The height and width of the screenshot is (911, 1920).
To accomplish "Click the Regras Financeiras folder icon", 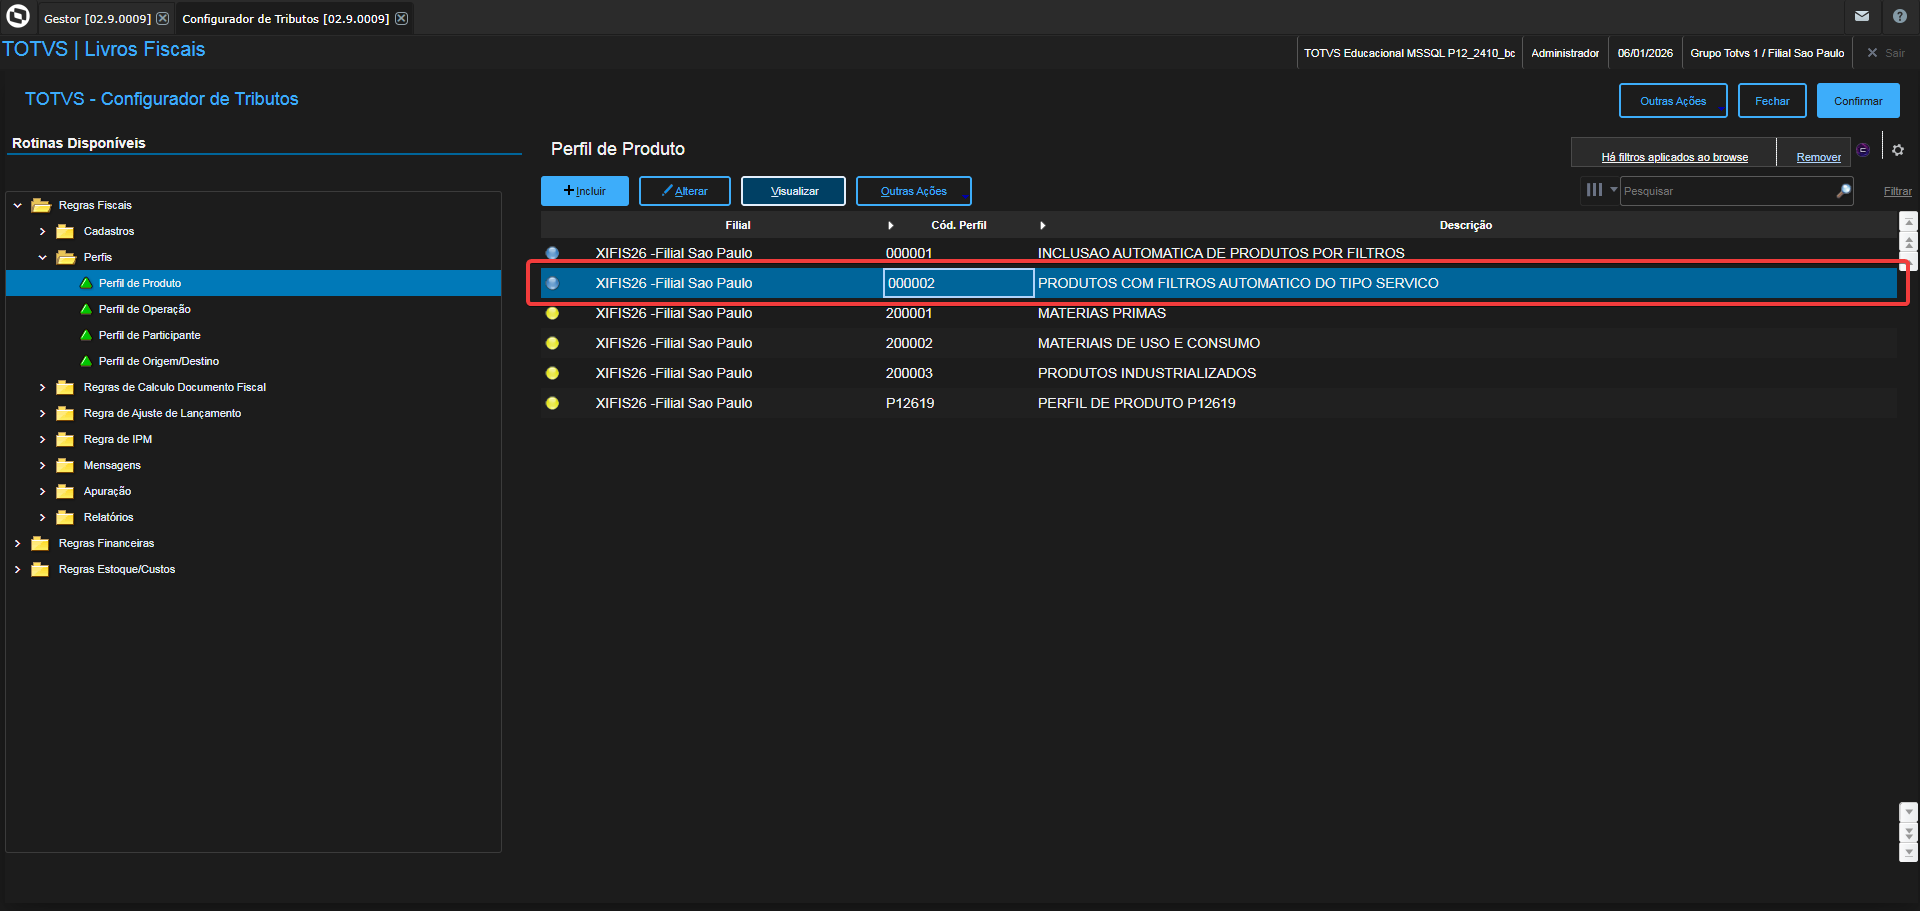I will 41,543.
